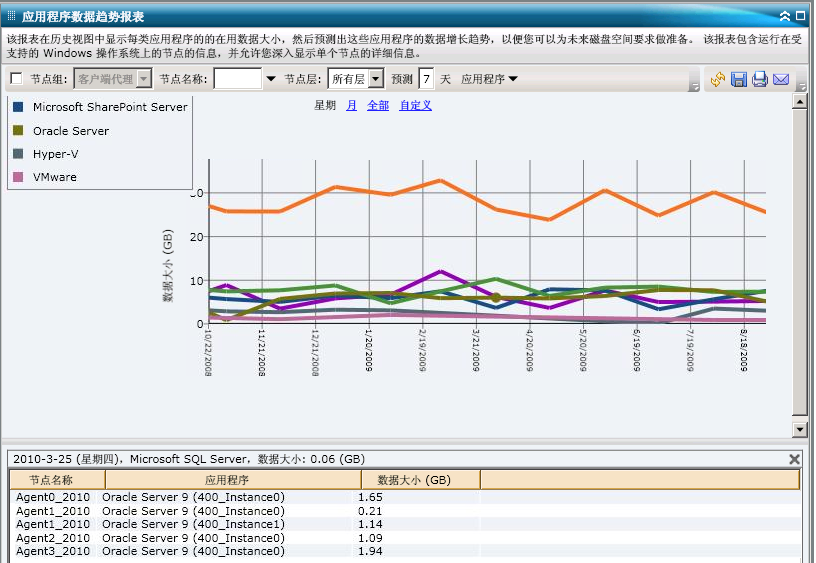The width and height of the screenshot is (816, 563).
Task: Click the 预测 days input field
Action: pos(426,79)
